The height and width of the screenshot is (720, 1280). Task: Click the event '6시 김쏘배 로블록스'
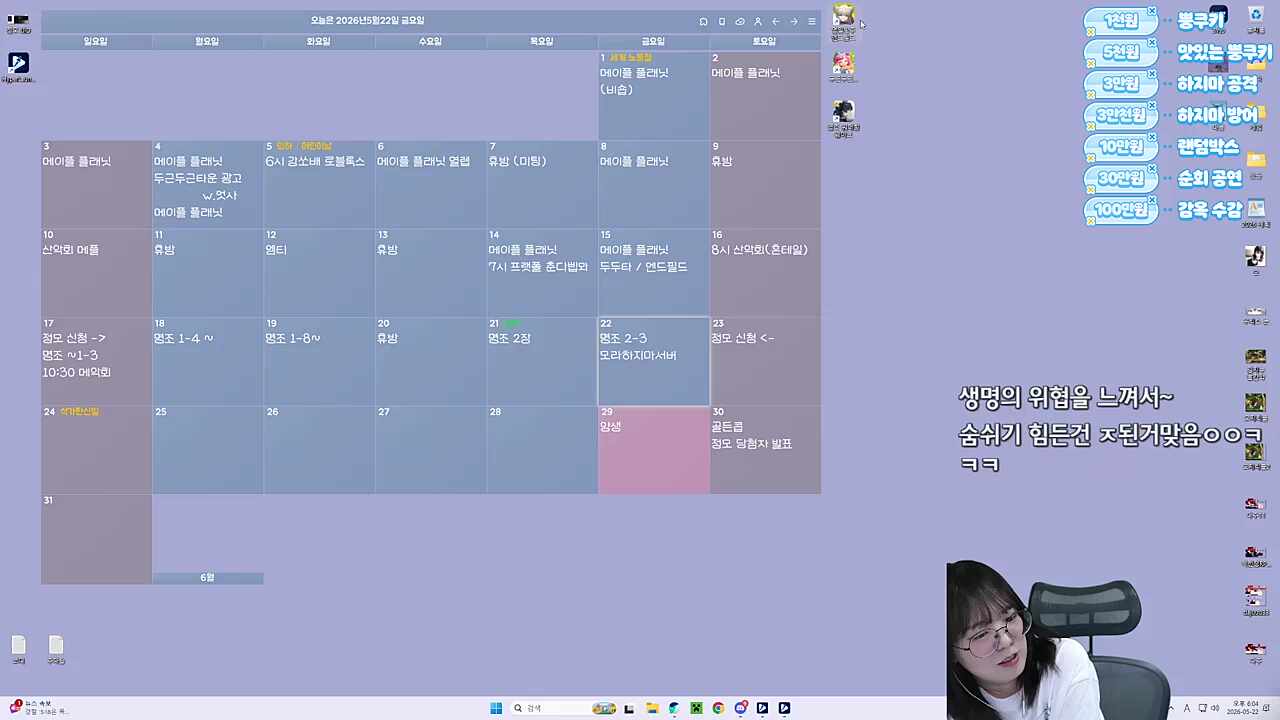pyautogui.click(x=315, y=162)
